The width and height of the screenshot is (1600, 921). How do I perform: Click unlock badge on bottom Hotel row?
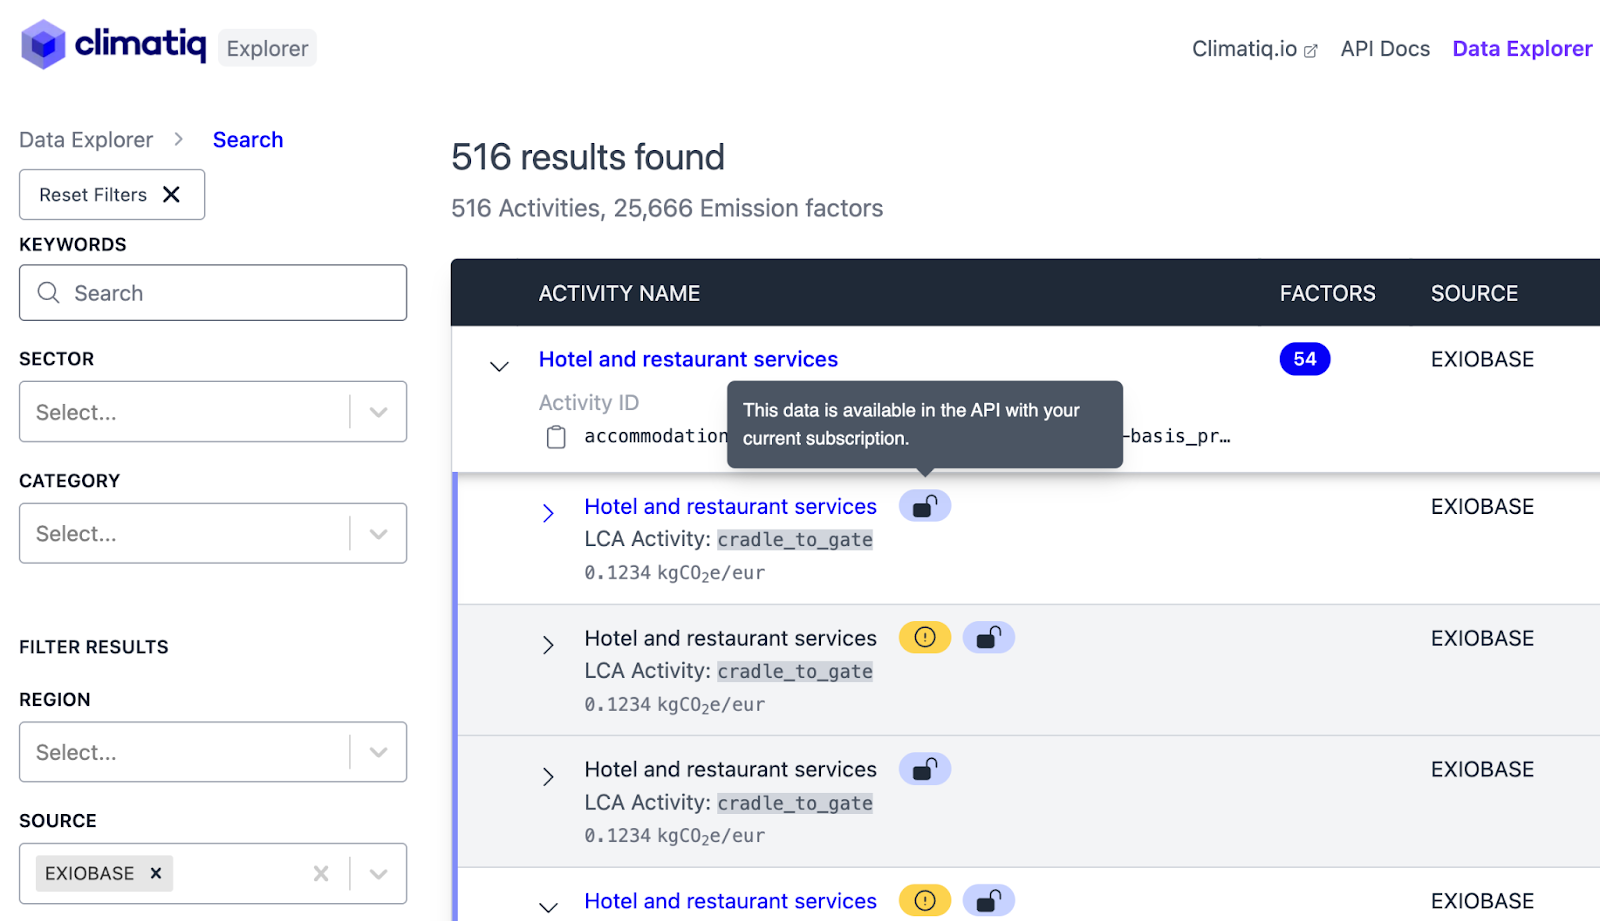click(989, 901)
